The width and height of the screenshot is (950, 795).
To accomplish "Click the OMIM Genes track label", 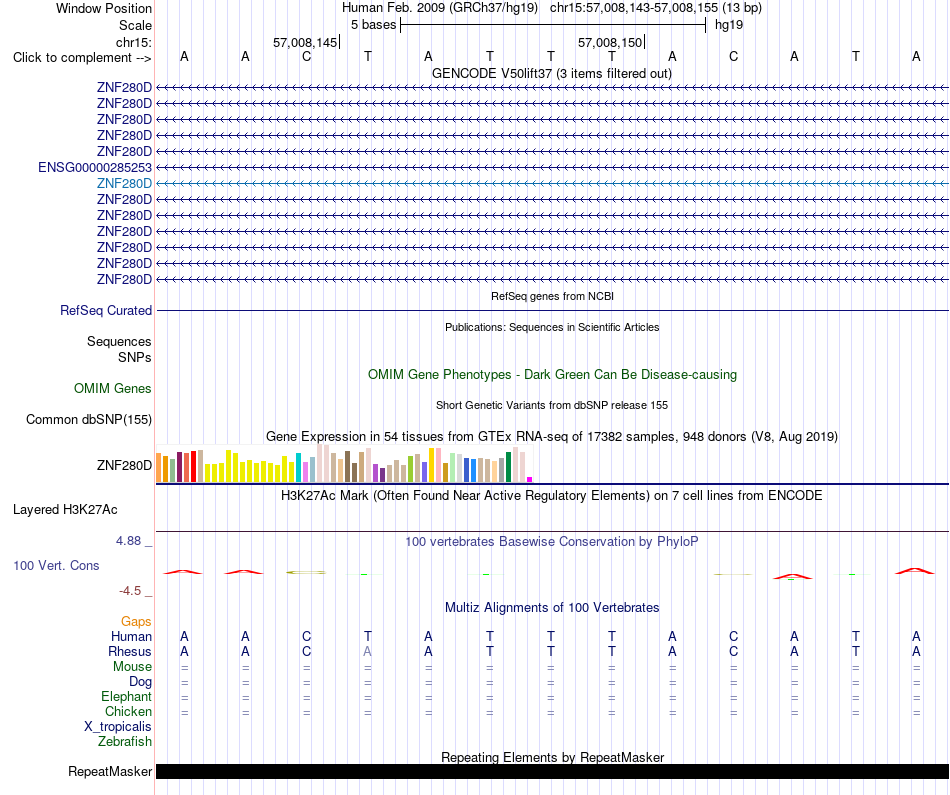I will click(113, 388).
